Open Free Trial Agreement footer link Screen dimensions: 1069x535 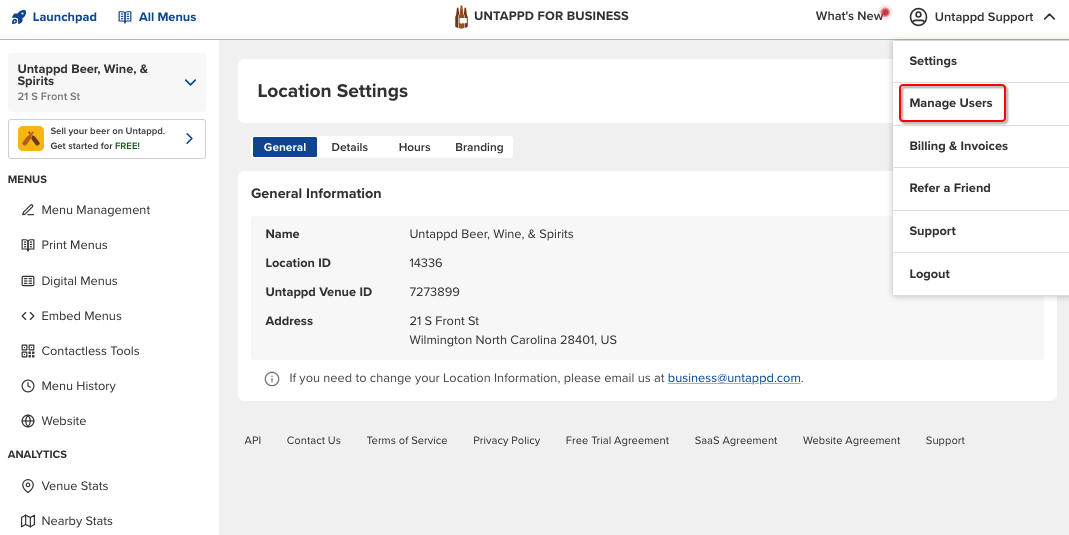pyautogui.click(x=618, y=441)
